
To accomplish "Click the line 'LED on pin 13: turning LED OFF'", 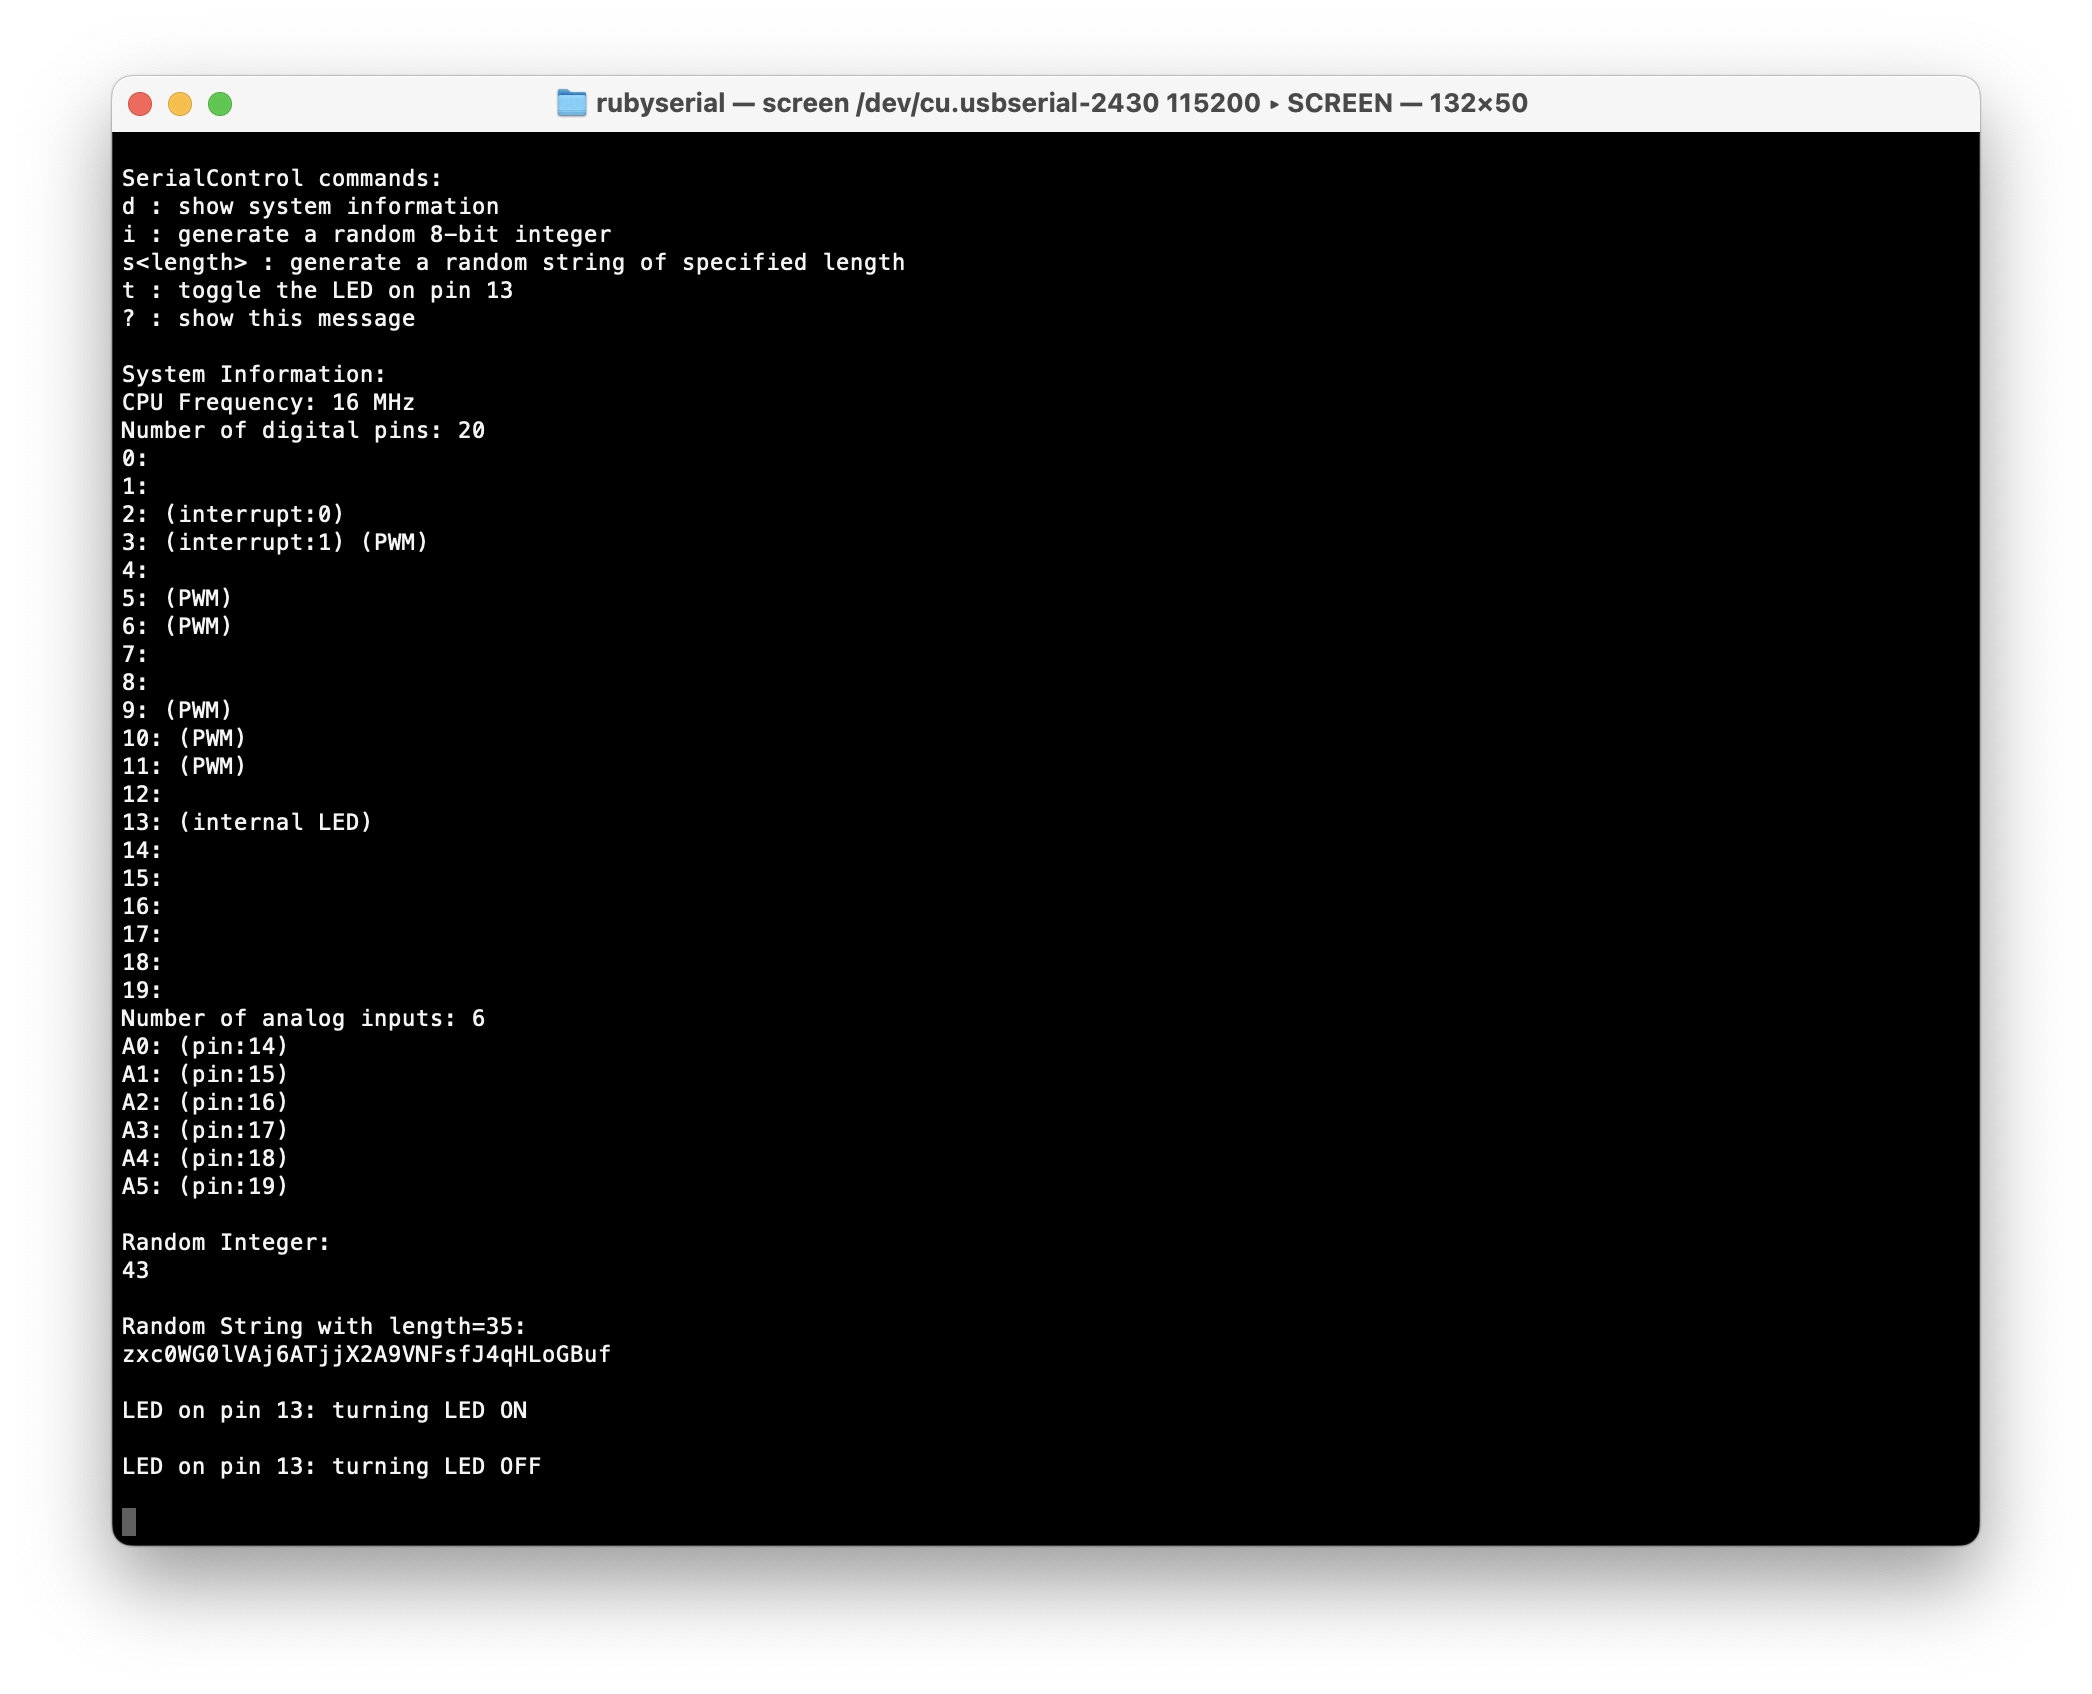I will (x=332, y=1466).
